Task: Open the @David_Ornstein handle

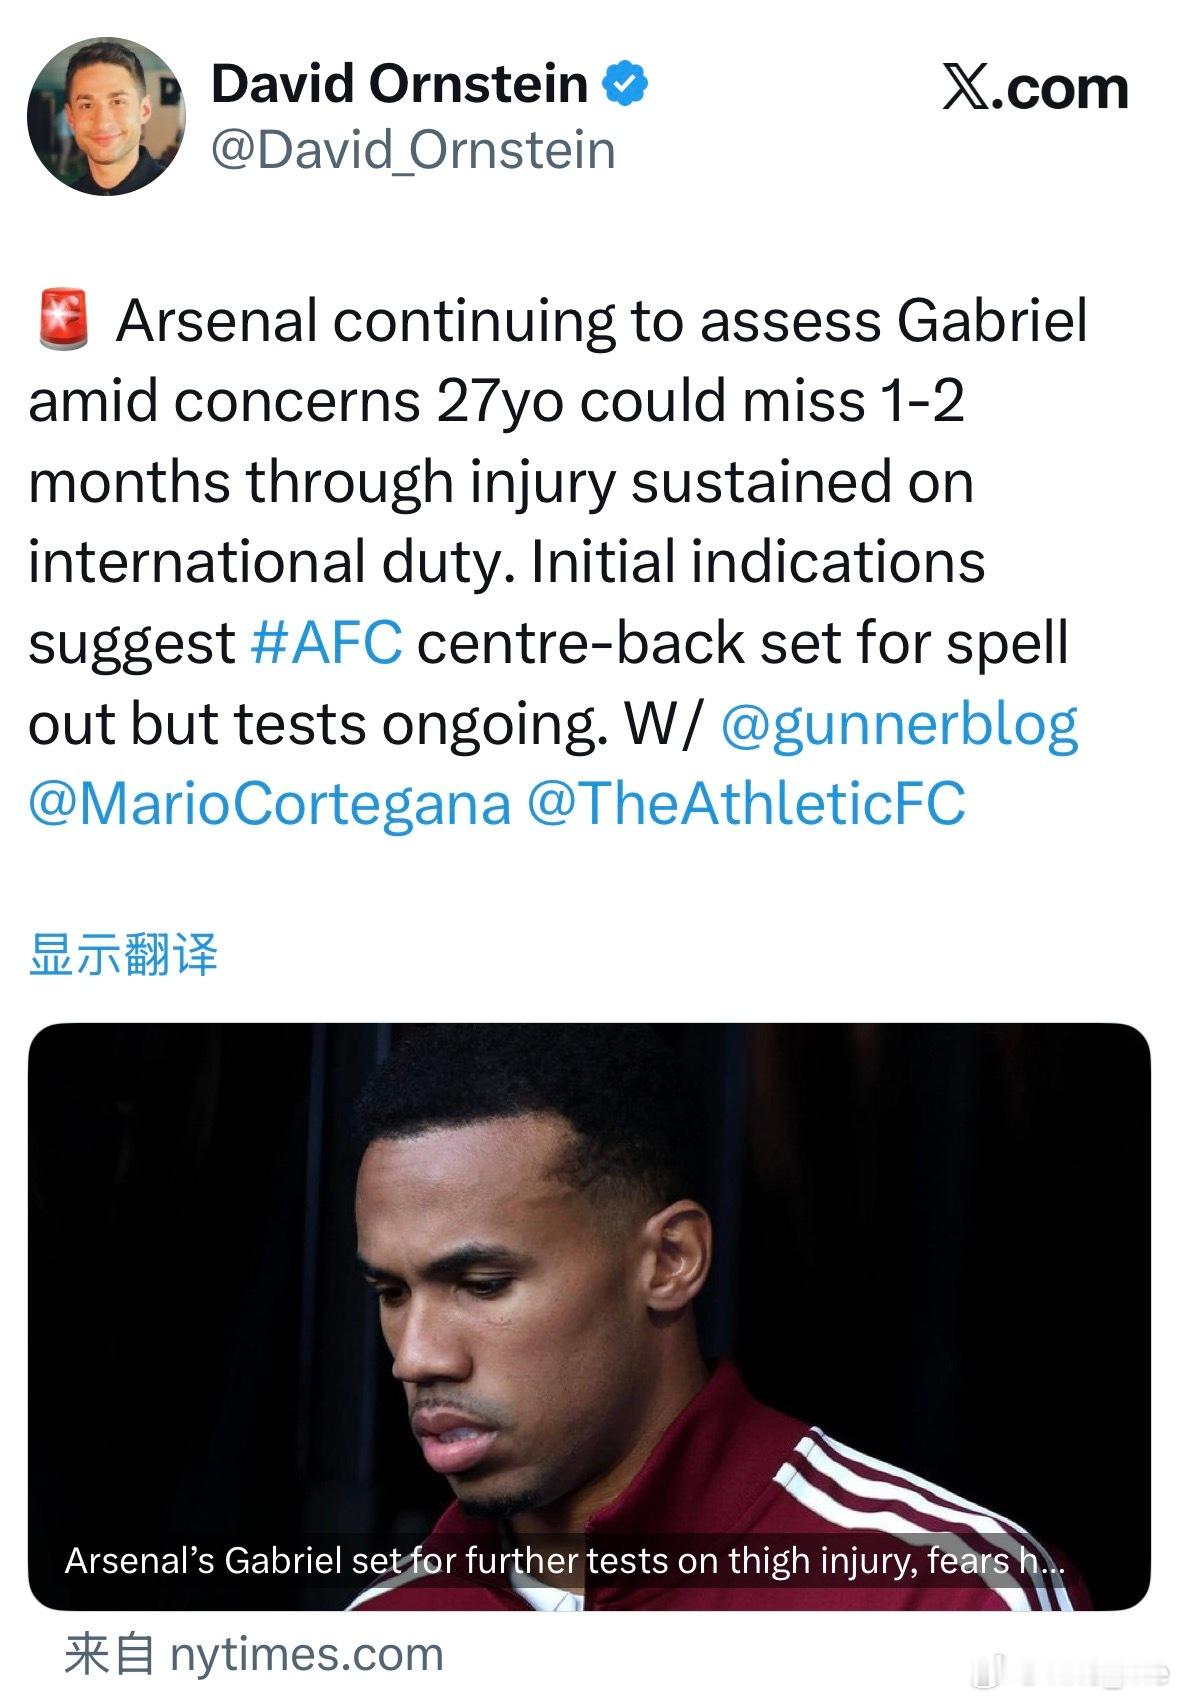Action: click(x=413, y=150)
